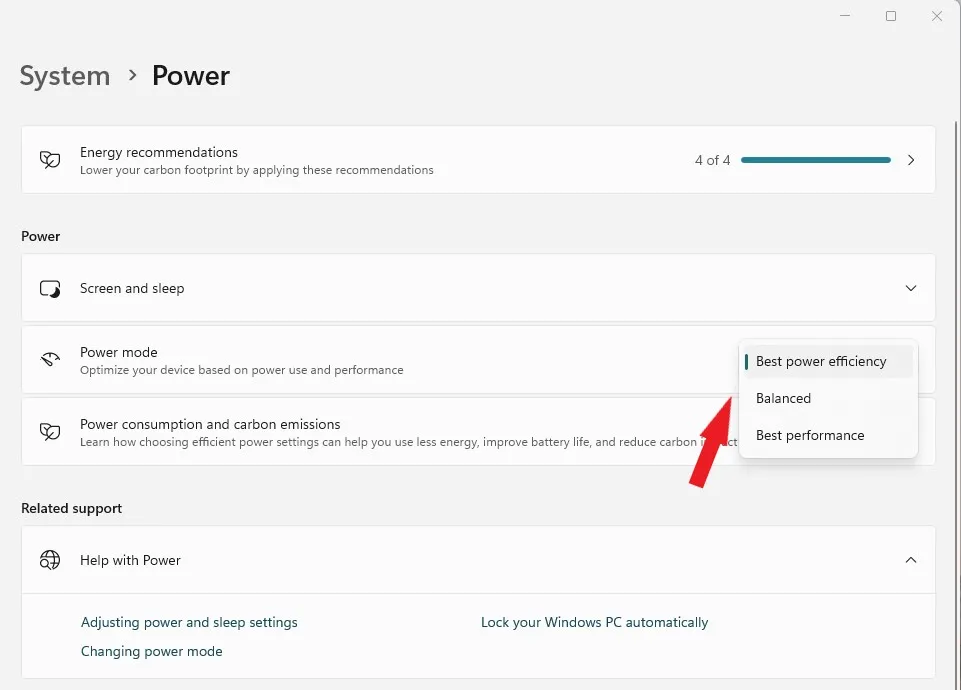Choose Balanced power mode
This screenshot has width=961, height=690.
(784, 398)
